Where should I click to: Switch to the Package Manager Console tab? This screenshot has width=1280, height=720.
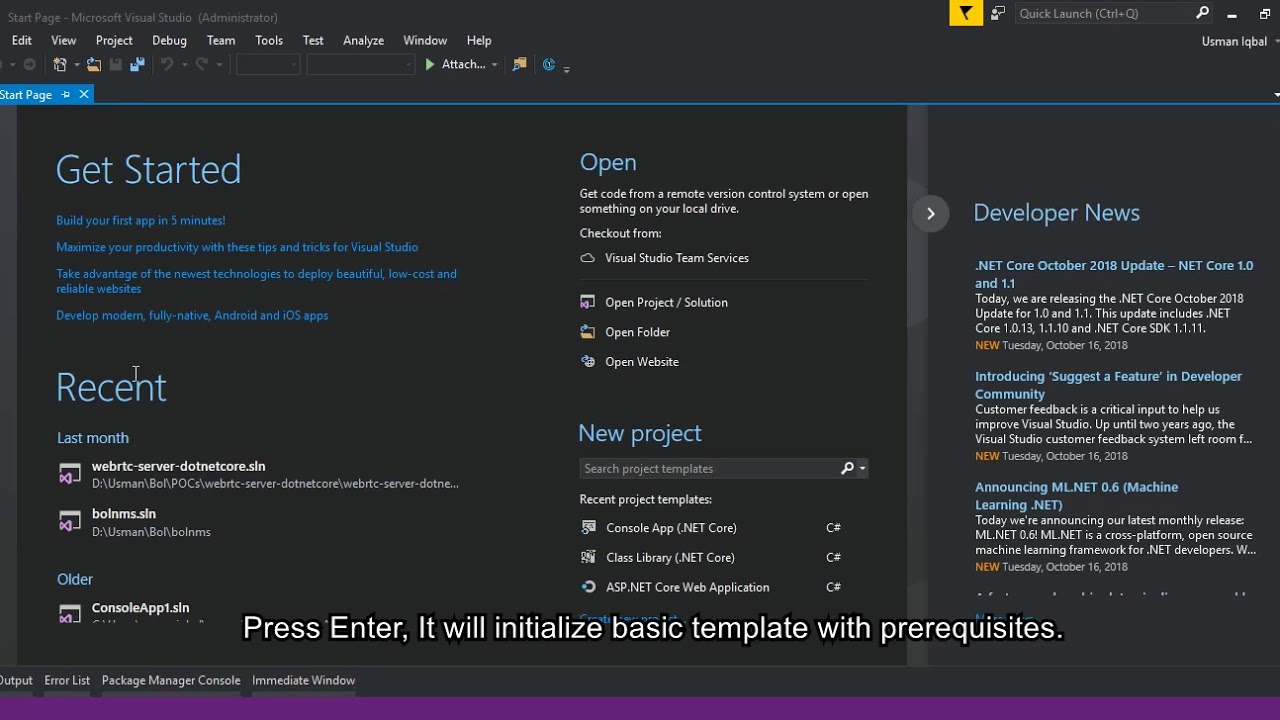171,680
